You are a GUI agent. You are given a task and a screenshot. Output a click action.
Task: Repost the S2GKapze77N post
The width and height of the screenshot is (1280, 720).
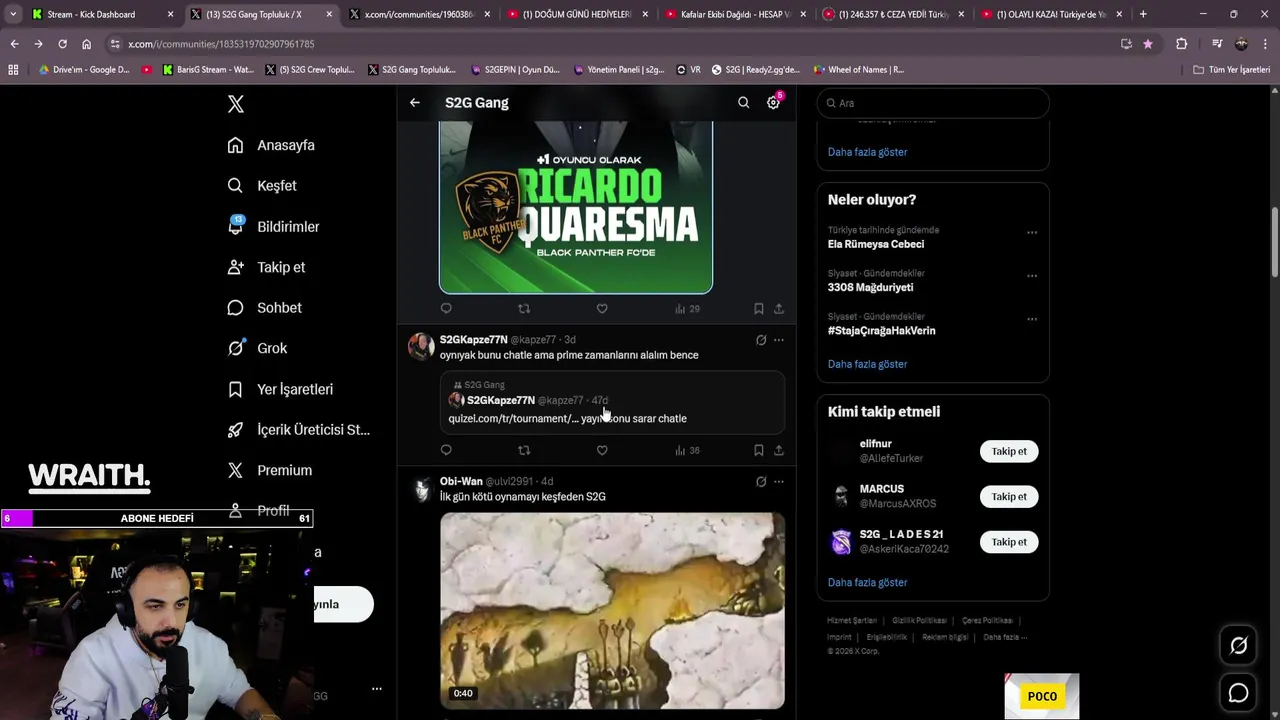coord(524,450)
